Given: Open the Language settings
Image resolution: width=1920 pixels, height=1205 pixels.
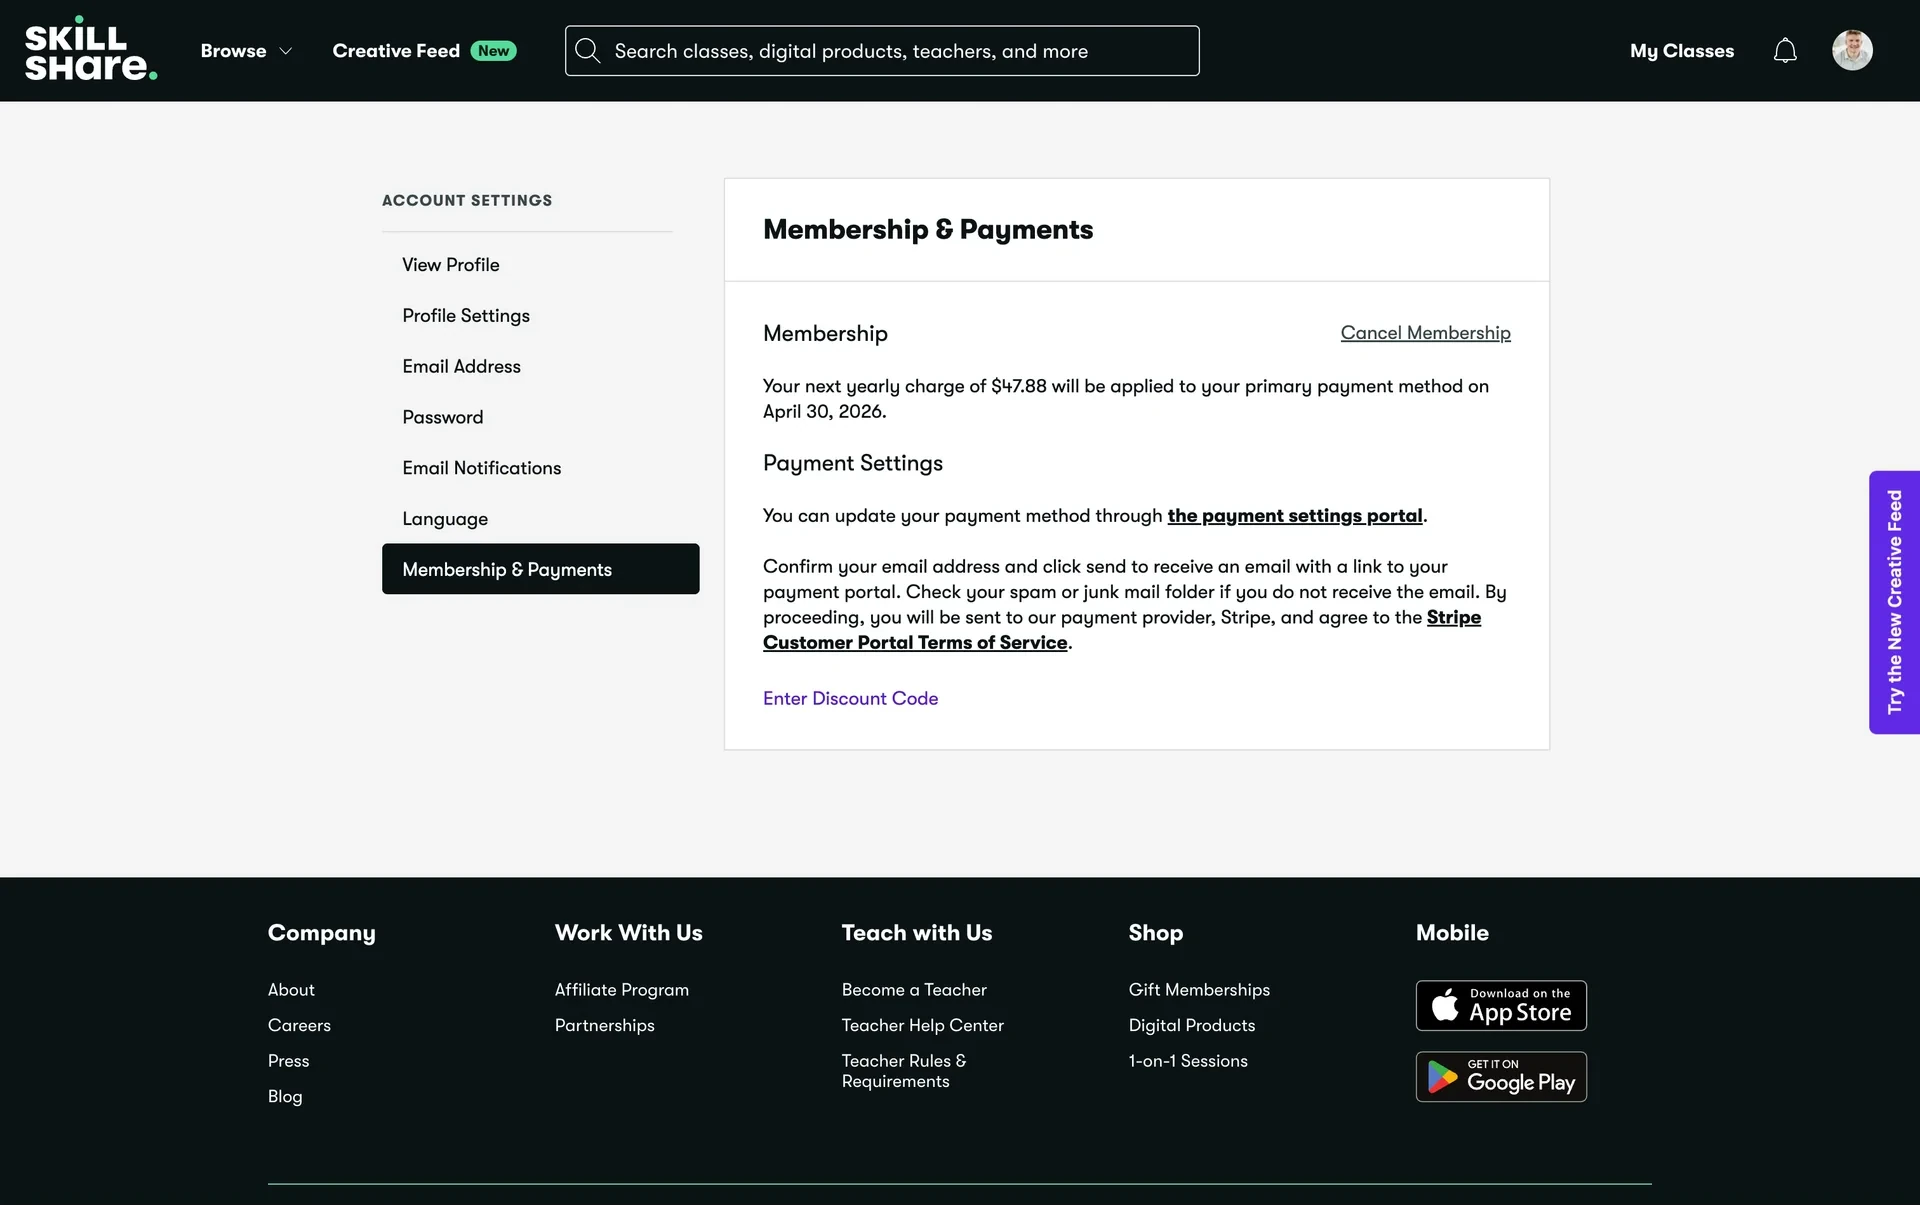Looking at the screenshot, I should point(445,519).
